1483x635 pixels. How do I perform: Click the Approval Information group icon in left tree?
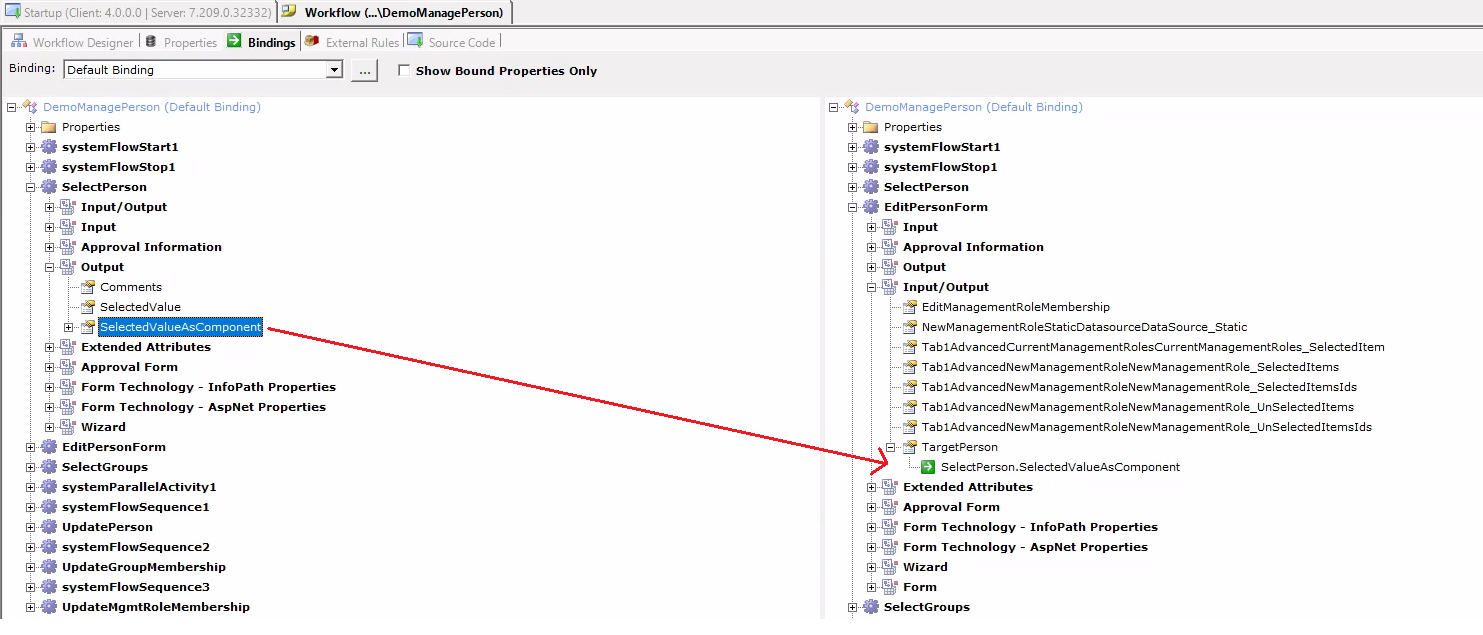tap(67, 247)
